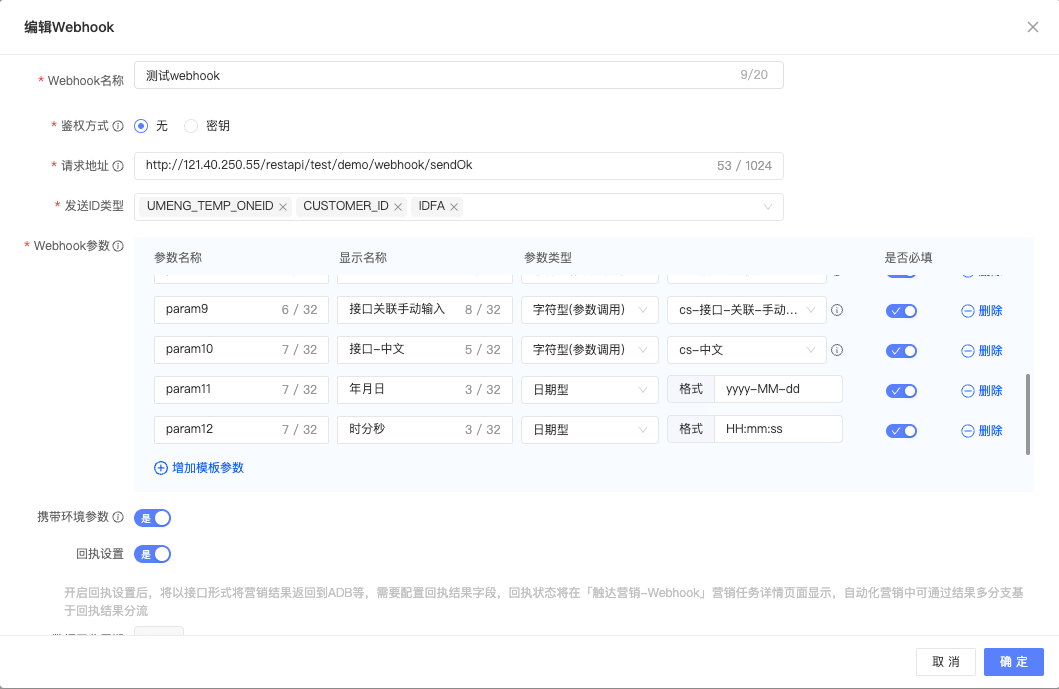Toggle required switch for param11

(901, 390)
